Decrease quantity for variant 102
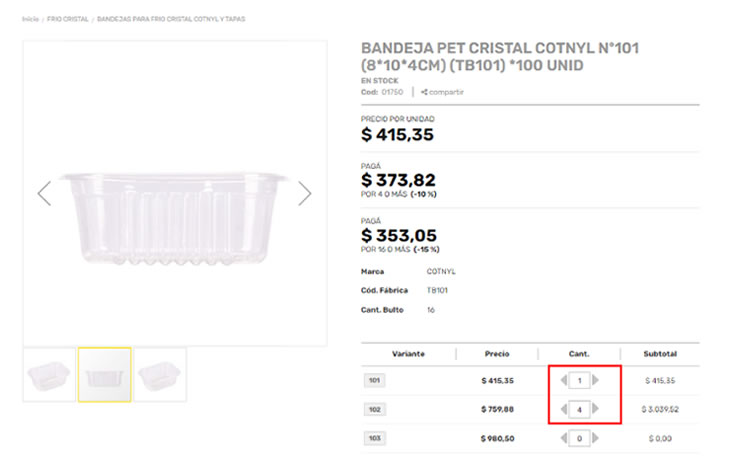This screenshot has width=730, height=467. click(x=564, y=409)
